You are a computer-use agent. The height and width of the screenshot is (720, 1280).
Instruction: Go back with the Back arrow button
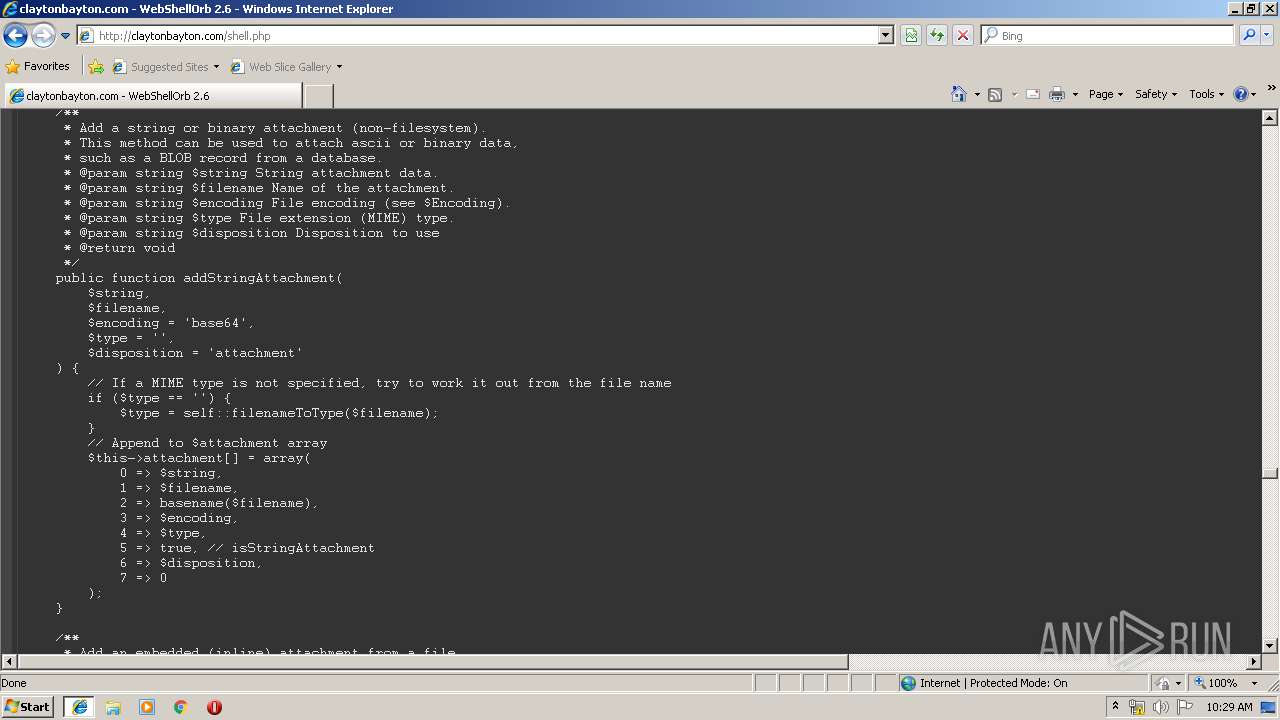coord(15,36)
